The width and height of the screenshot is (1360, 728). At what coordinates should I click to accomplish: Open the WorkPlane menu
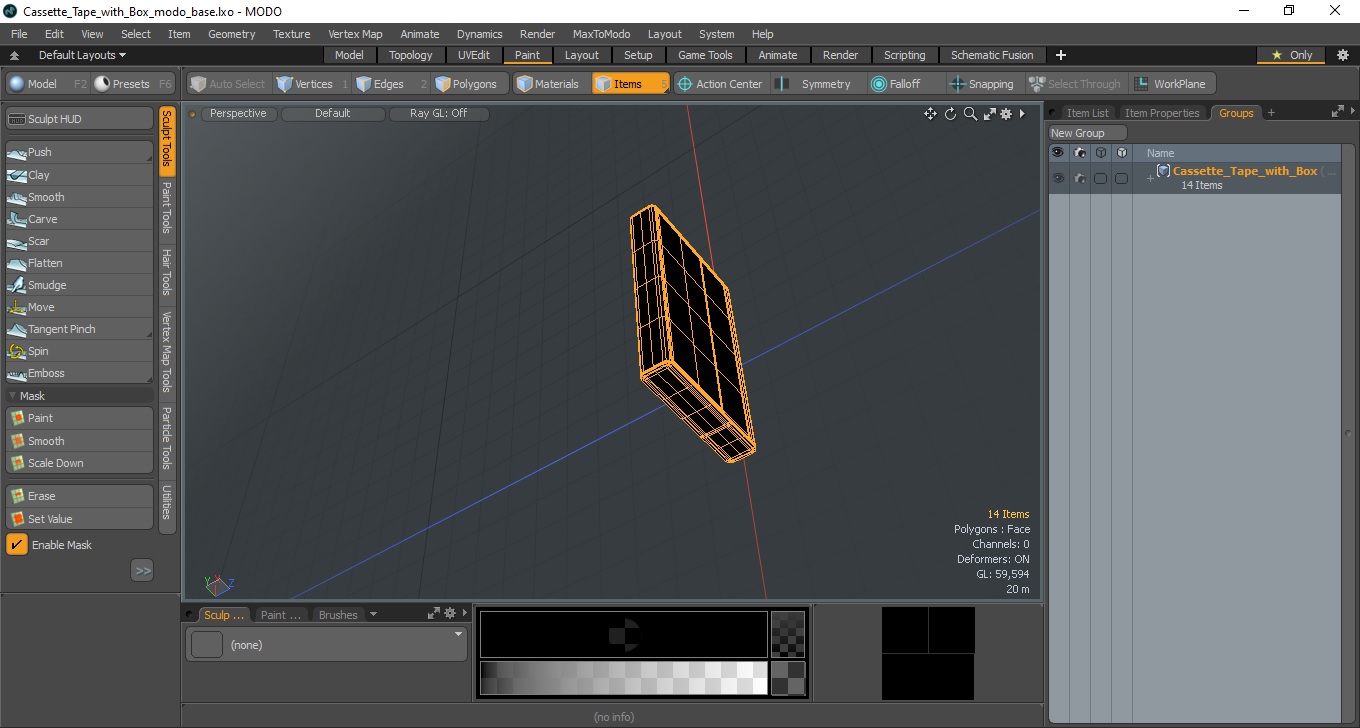click(1173, 84)
